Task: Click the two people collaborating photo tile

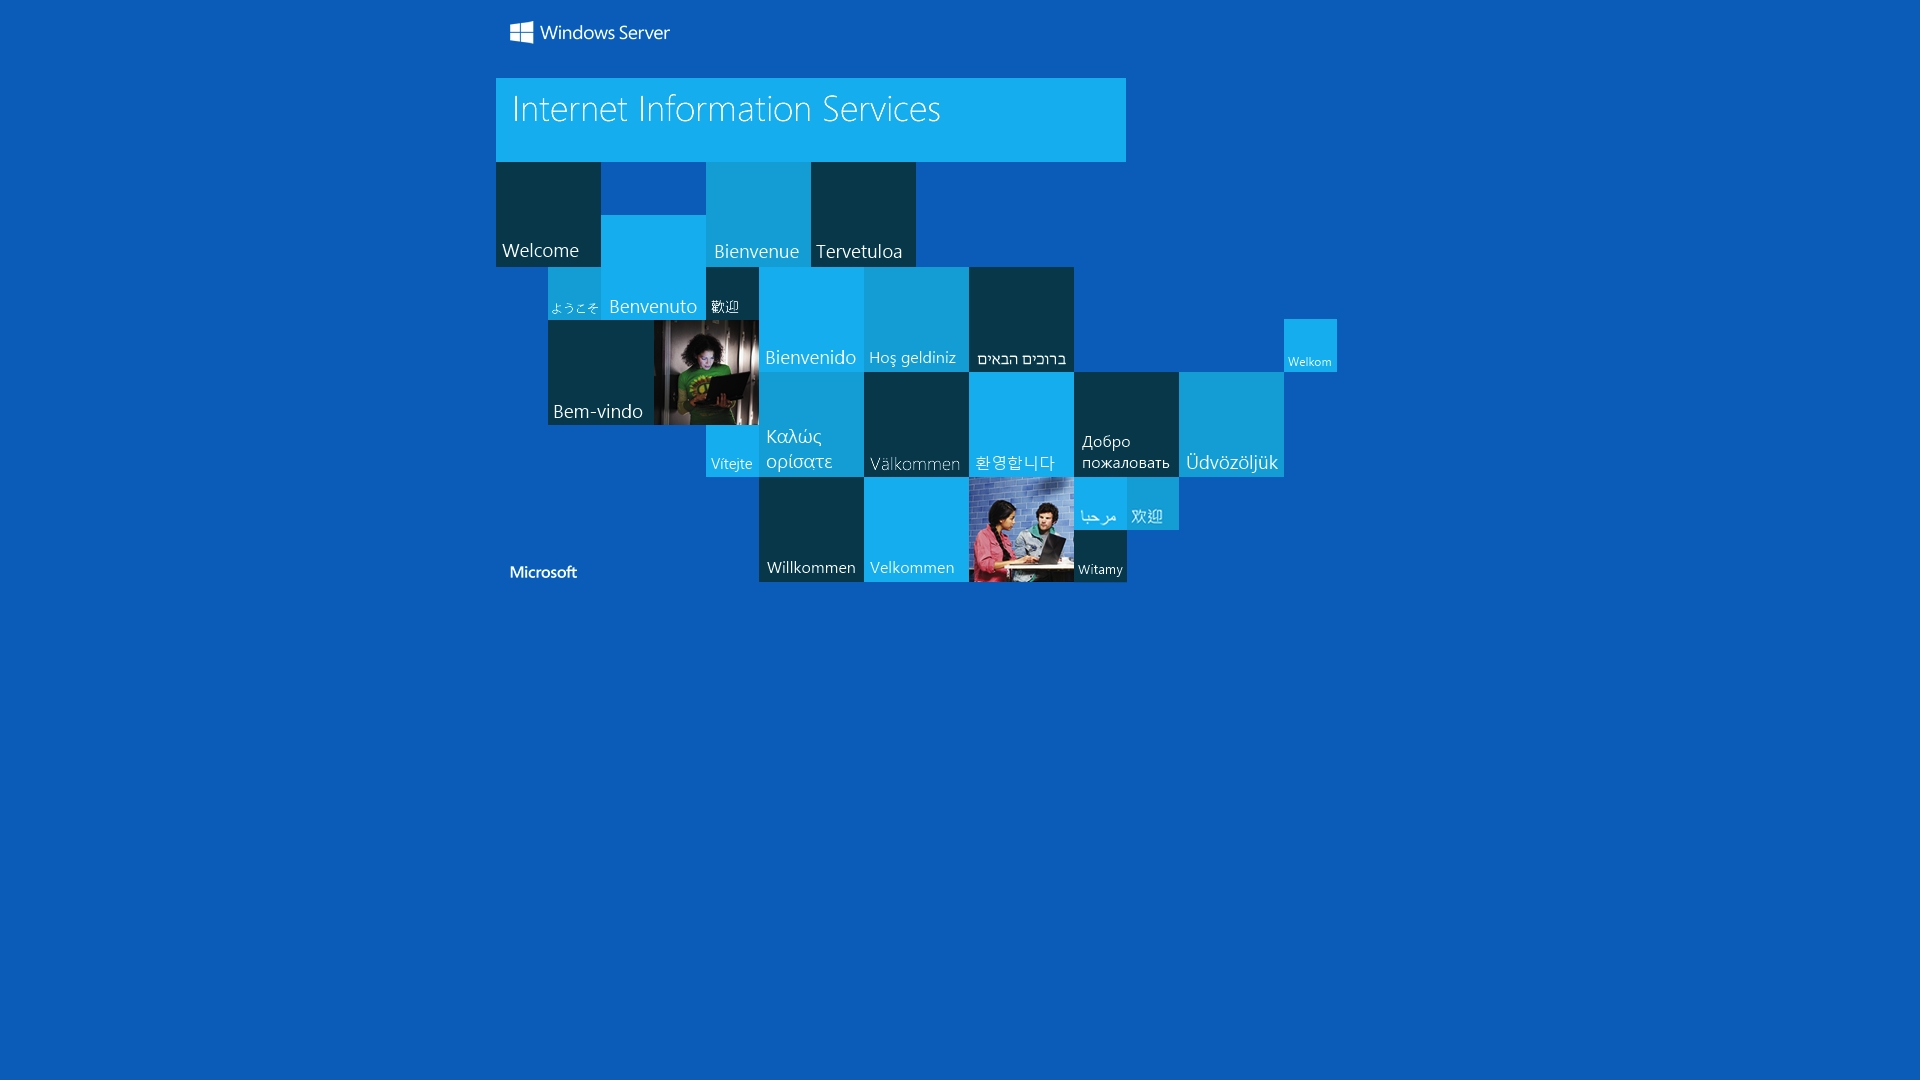Action: pyautogui.click(x=1021, y=530)
